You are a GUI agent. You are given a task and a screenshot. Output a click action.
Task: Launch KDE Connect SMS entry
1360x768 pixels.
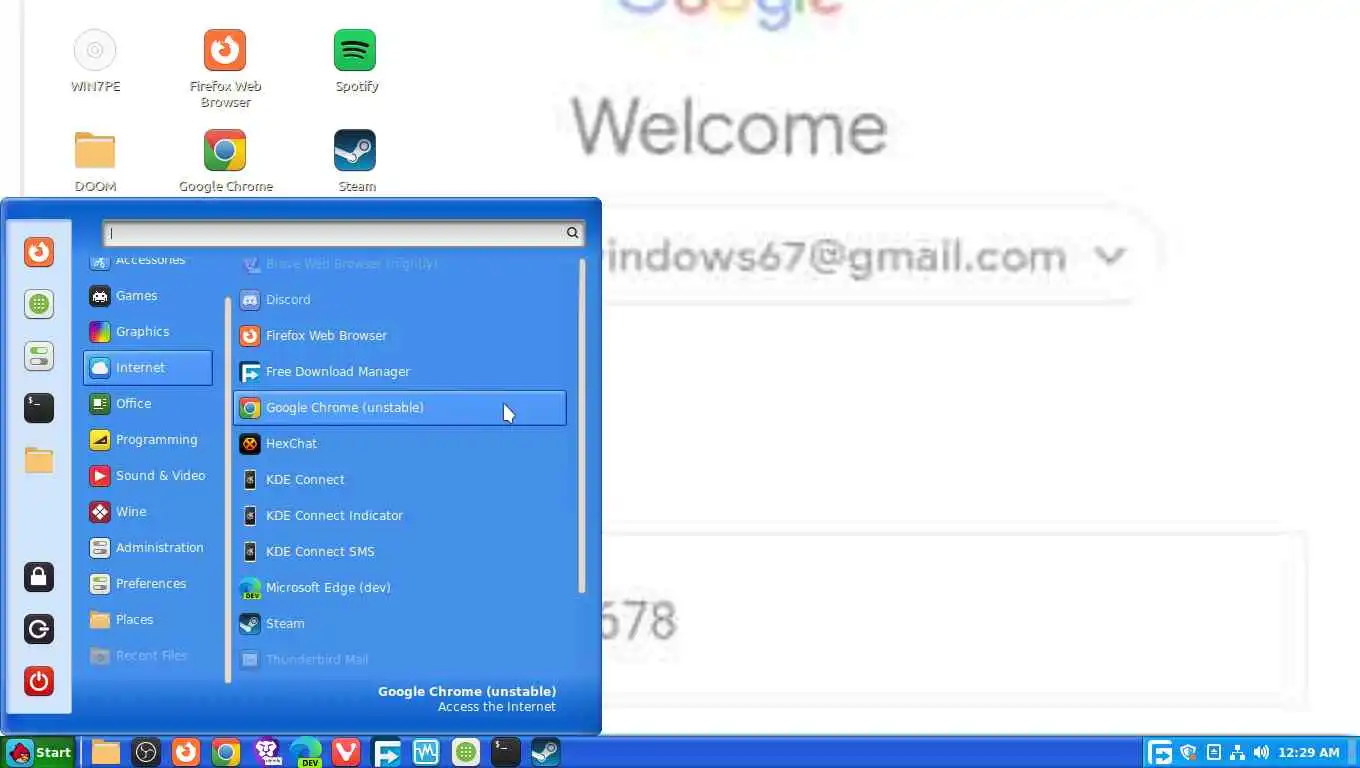pyautogui.click(x=400, y=552)
